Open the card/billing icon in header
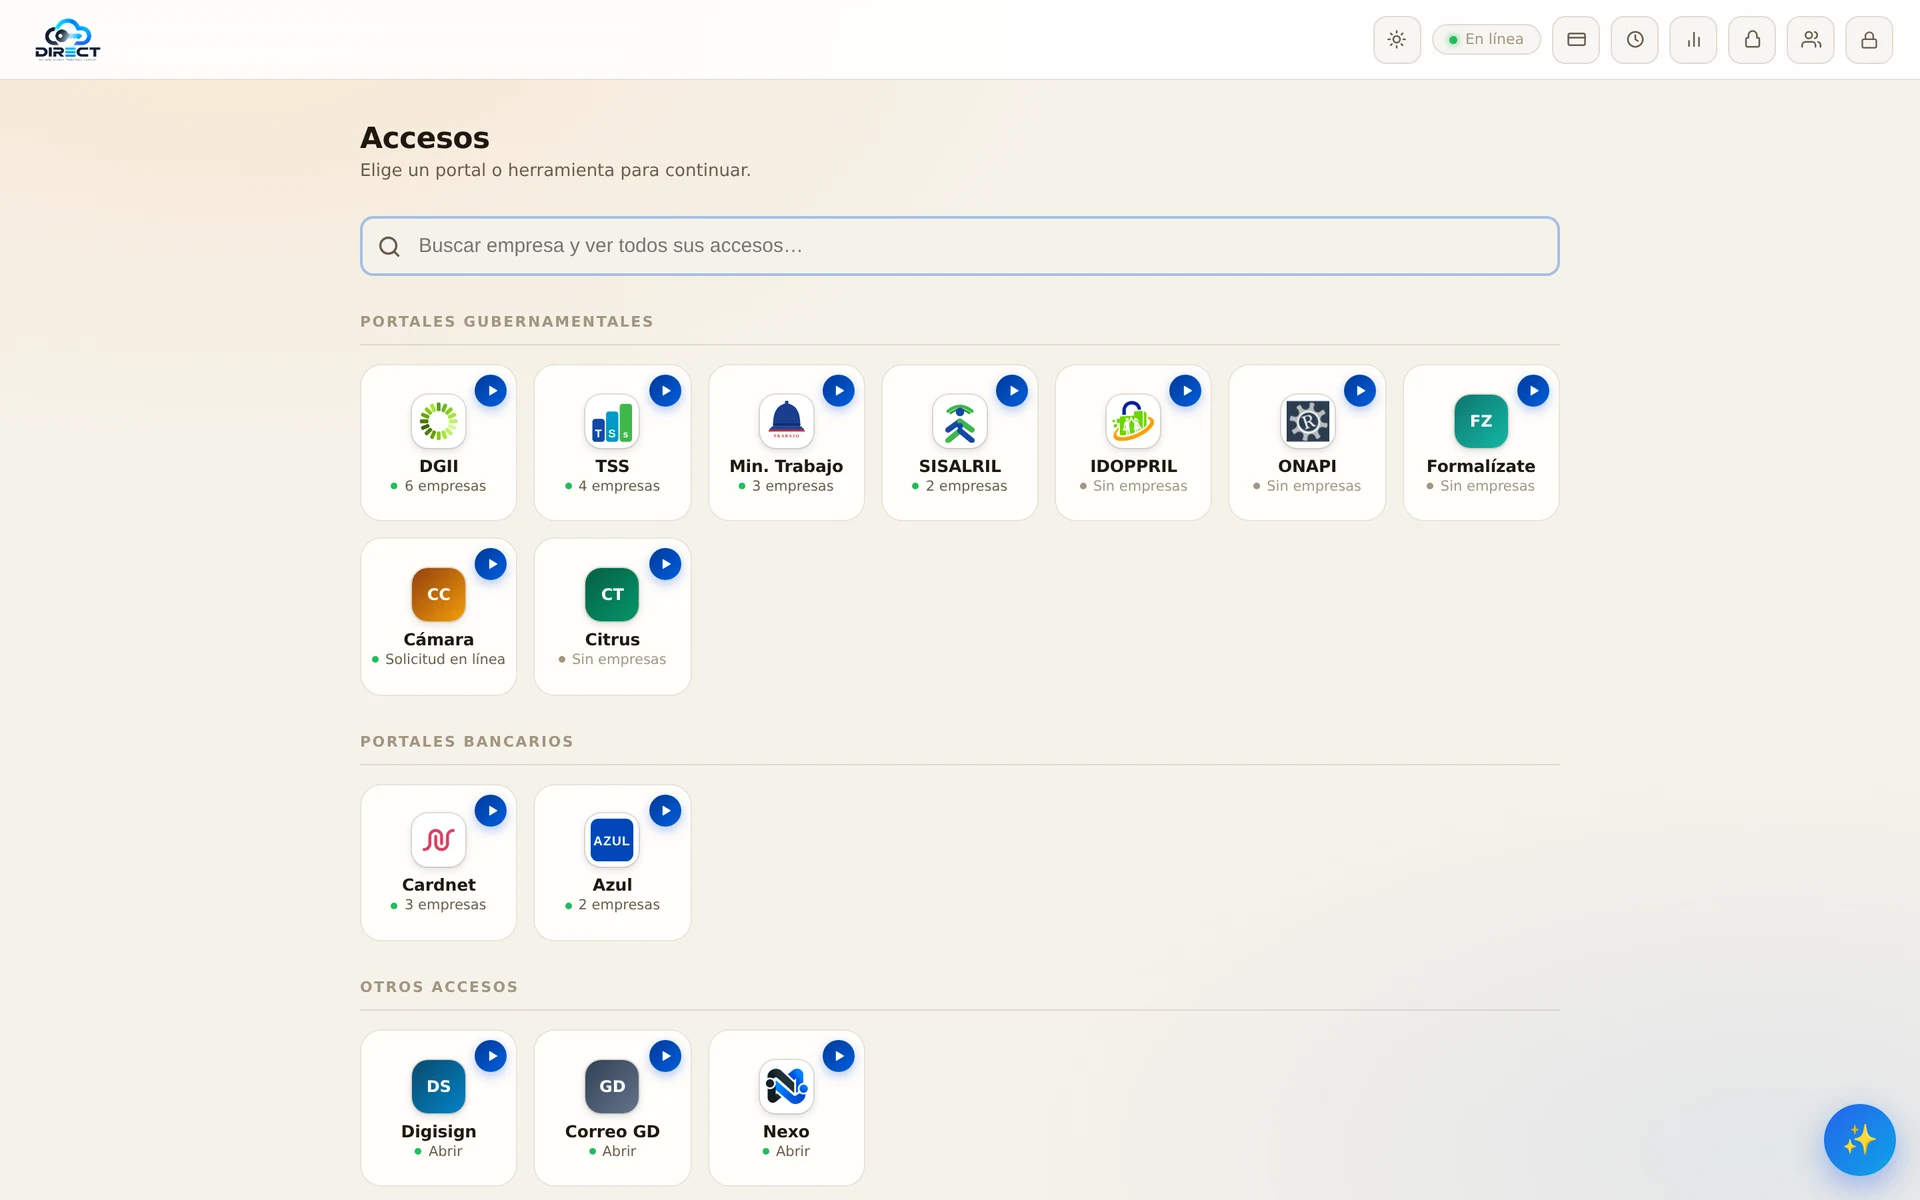1920x1200 pixels. (x=1576, y=40)
